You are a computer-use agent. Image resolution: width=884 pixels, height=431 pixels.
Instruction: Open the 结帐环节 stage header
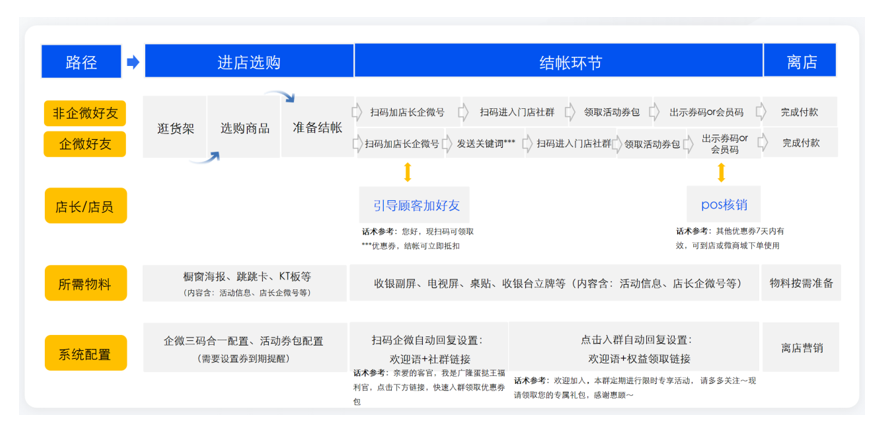(558, 62)
